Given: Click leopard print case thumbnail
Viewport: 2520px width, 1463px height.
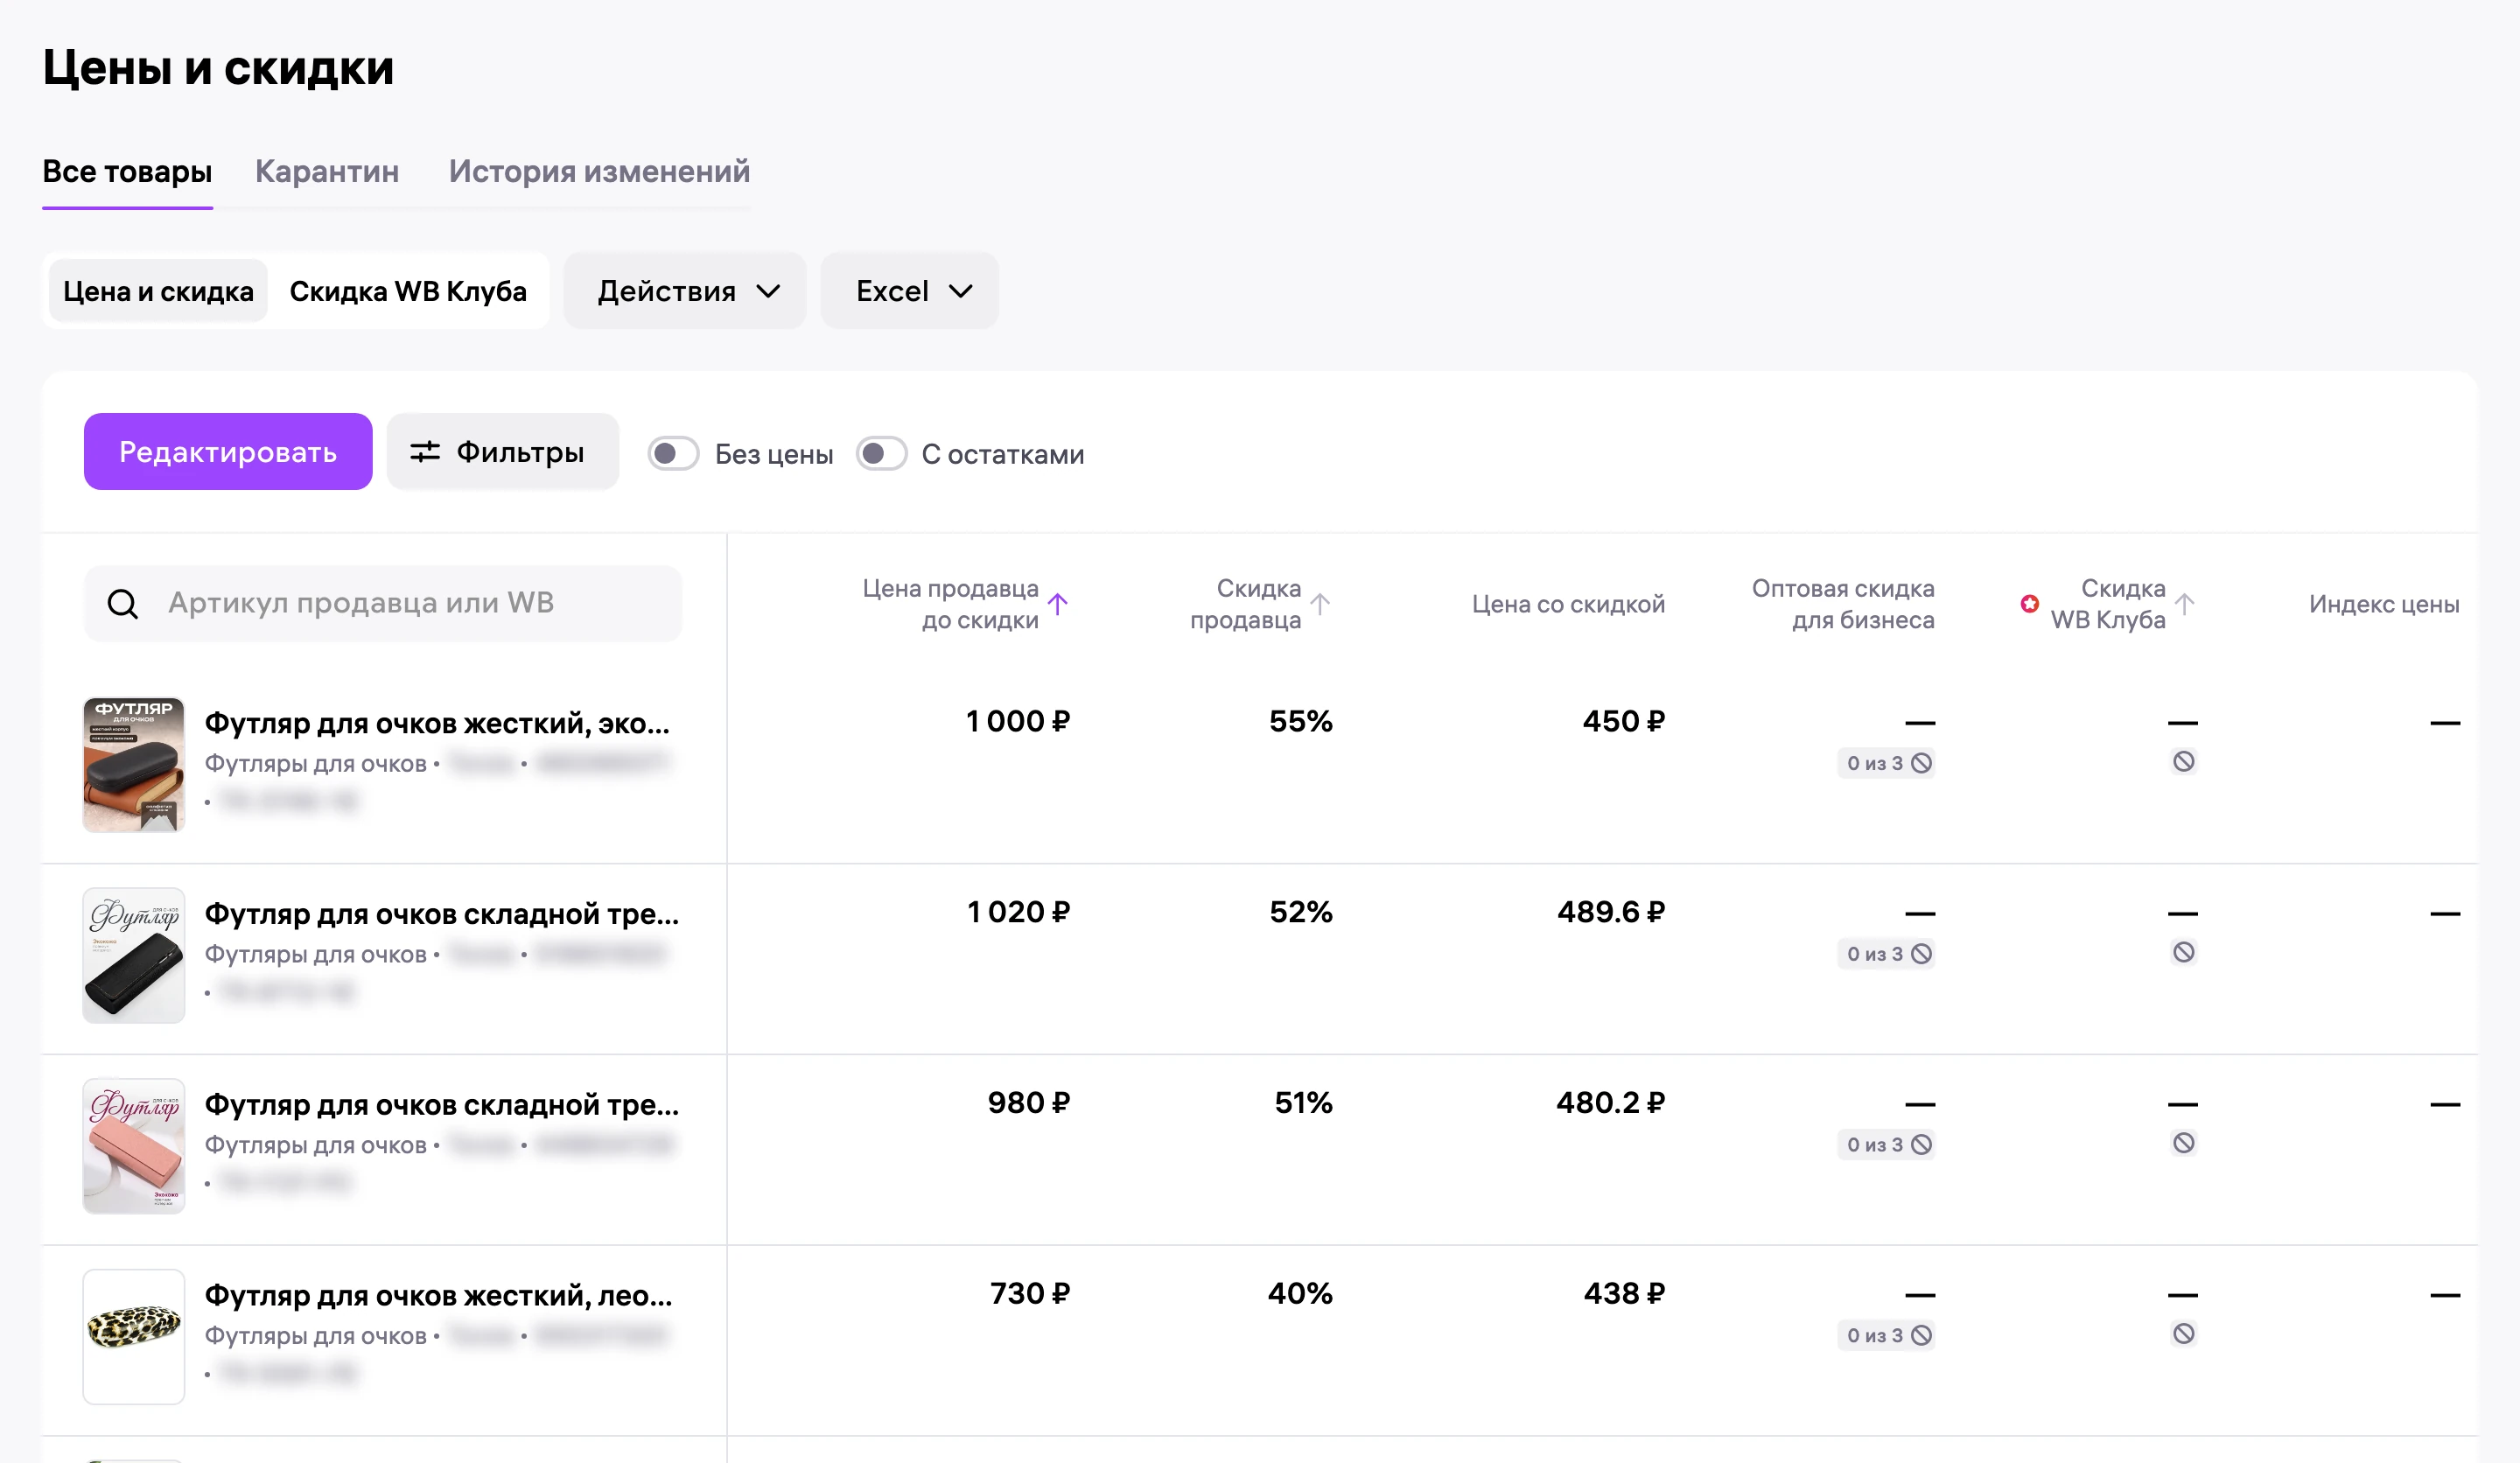Looking at the screenshot, I should (x=134, y=1337).
